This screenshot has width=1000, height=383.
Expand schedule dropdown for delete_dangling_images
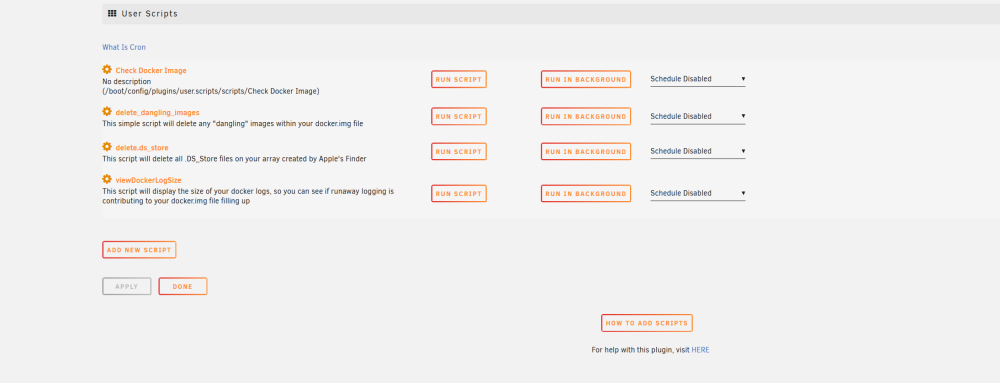[x=698, y=117]
